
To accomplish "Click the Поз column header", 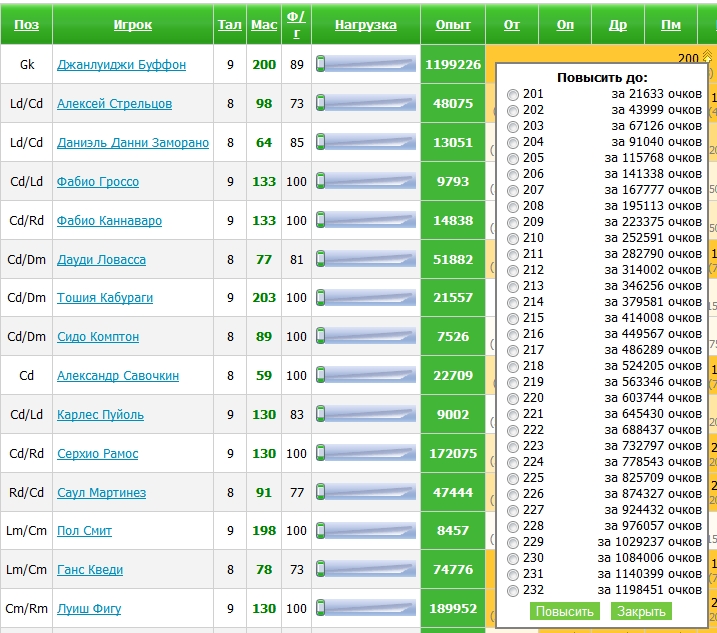I will point(27,25).
